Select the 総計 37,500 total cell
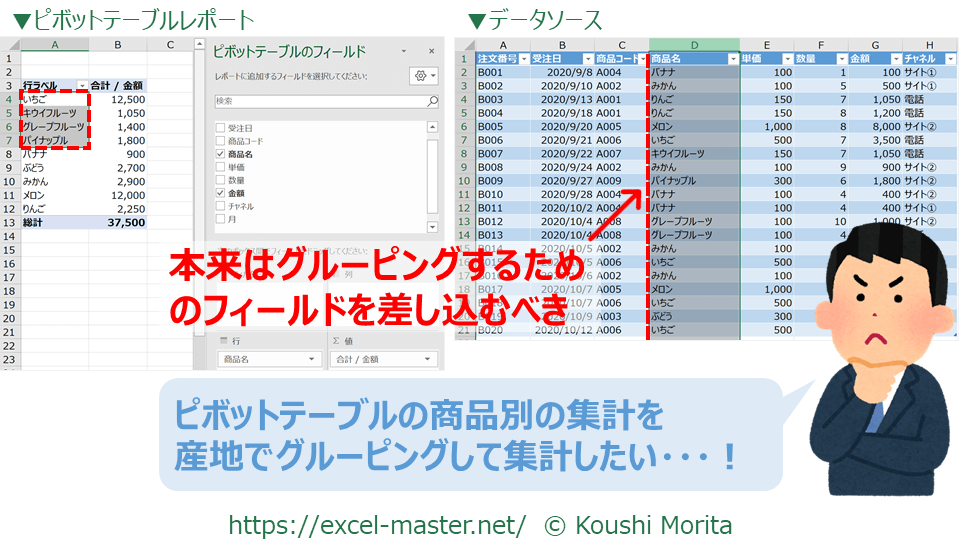The height and width of the screenshot is (540, 960). click(129, 222)
